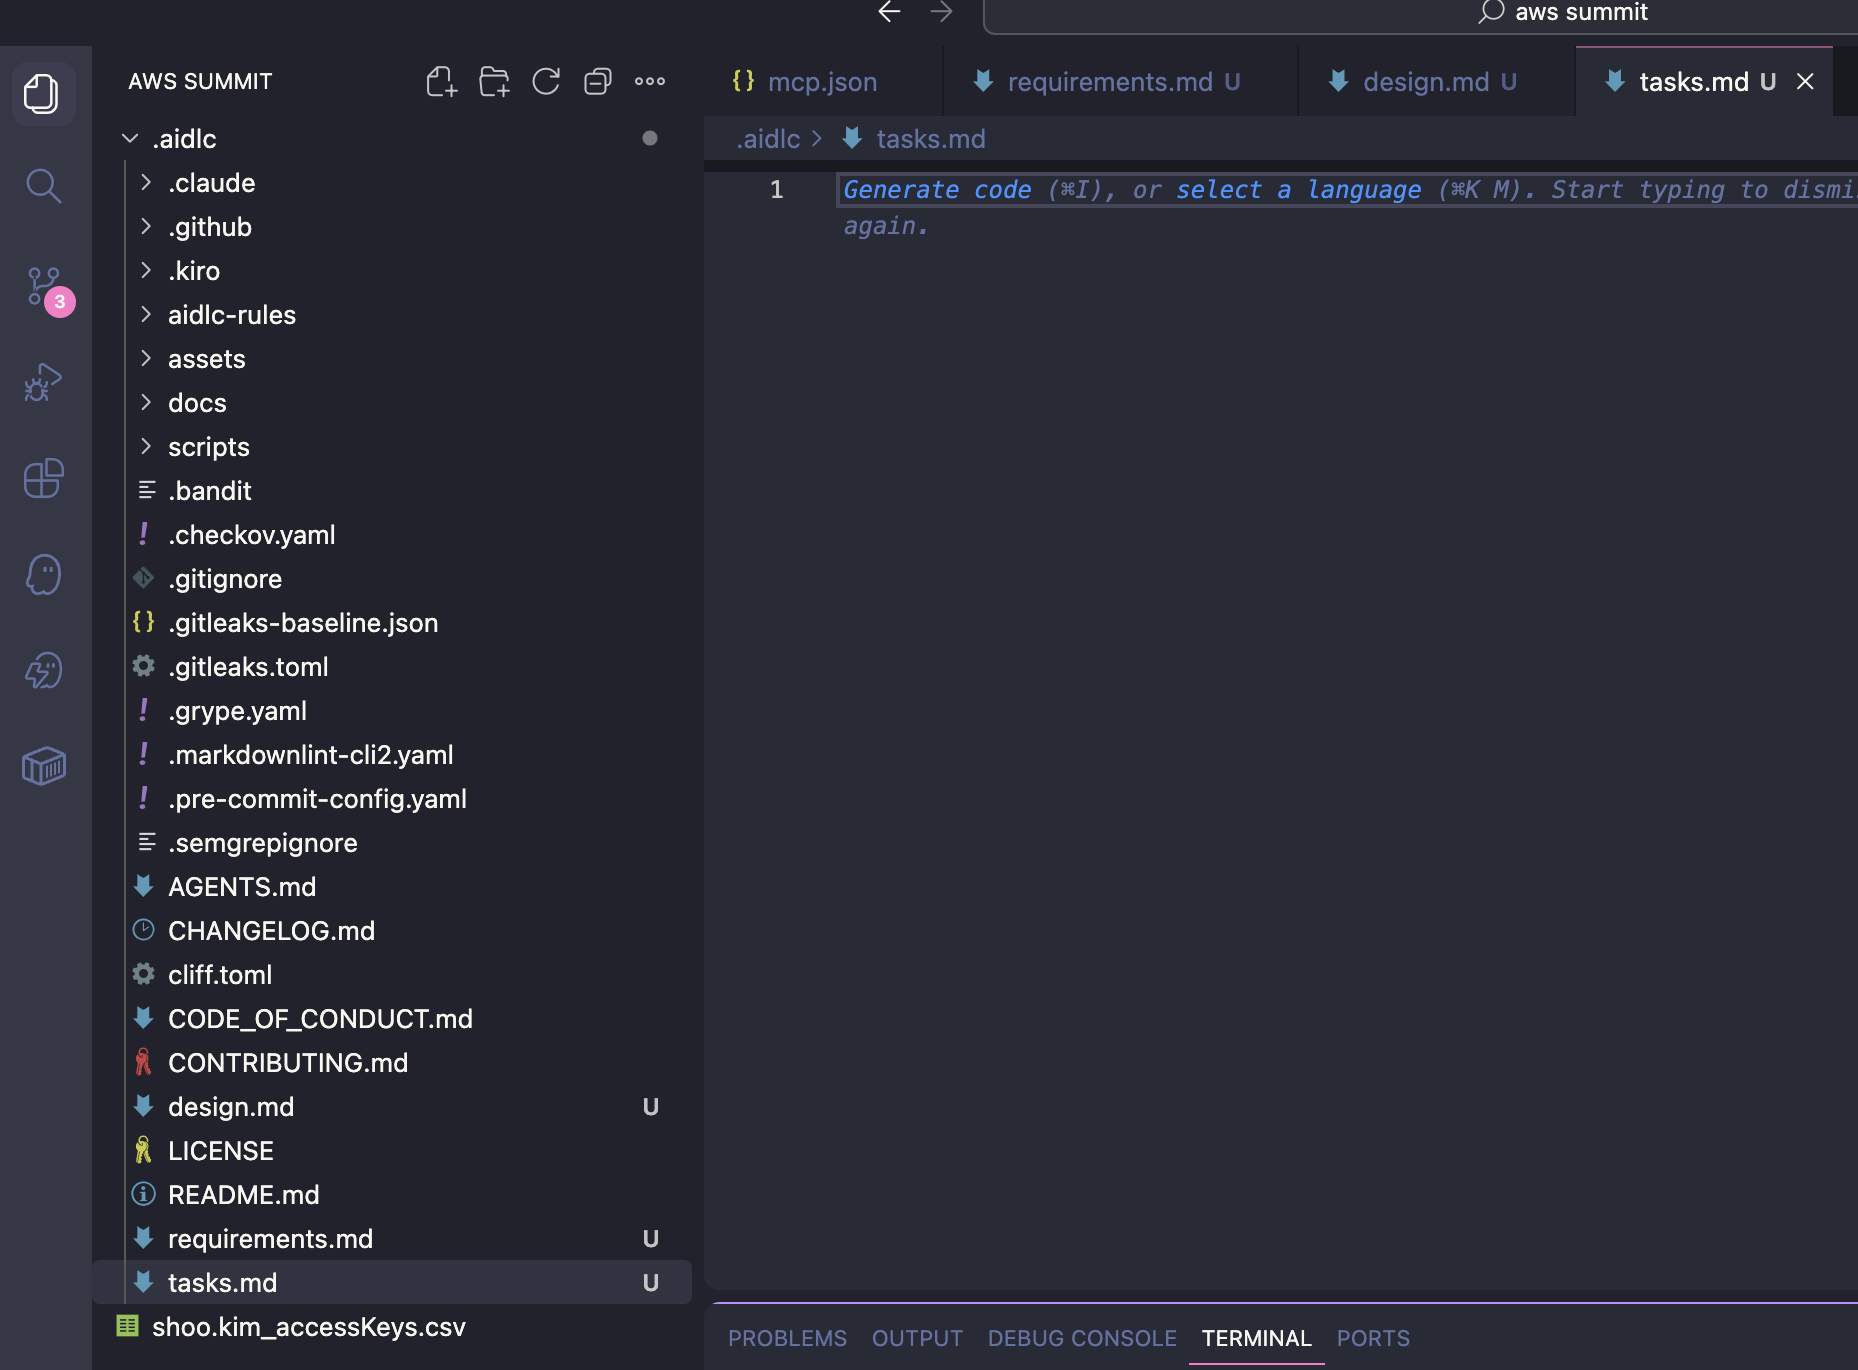
Task: Open the explorer more actions menu
Action: [650, 81]
